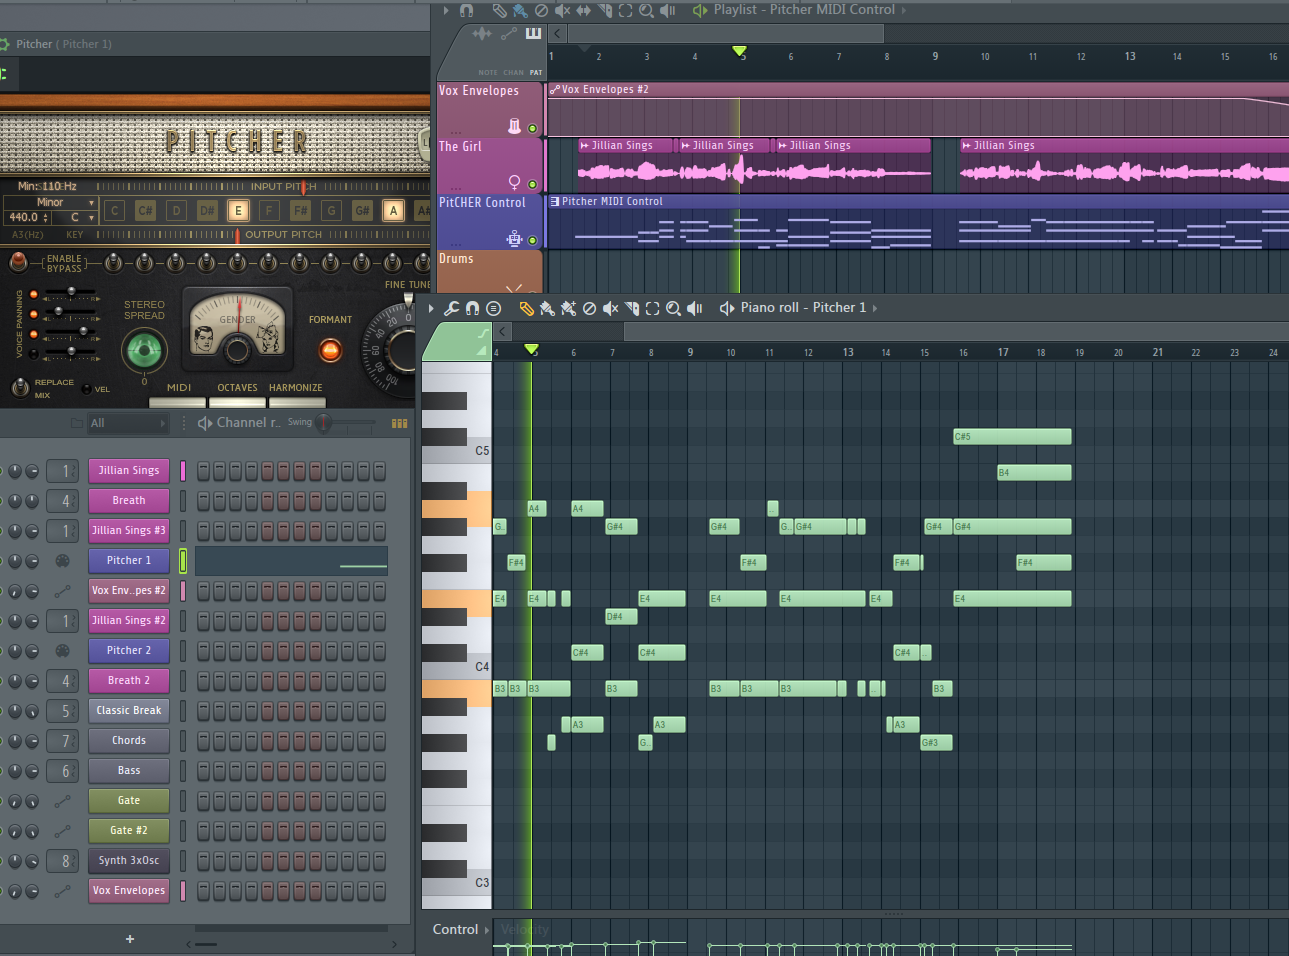Toggle the Formant button on Pitcher

330,350
